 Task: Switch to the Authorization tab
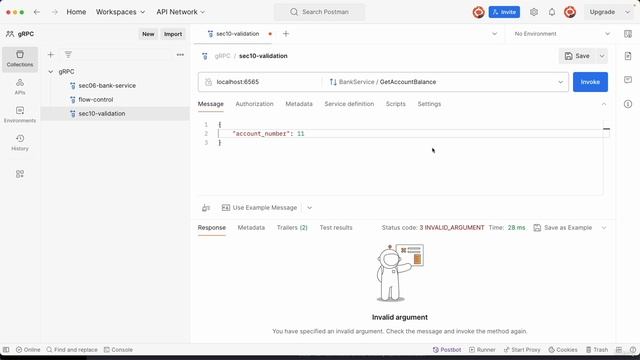click(x=254, y=104)
